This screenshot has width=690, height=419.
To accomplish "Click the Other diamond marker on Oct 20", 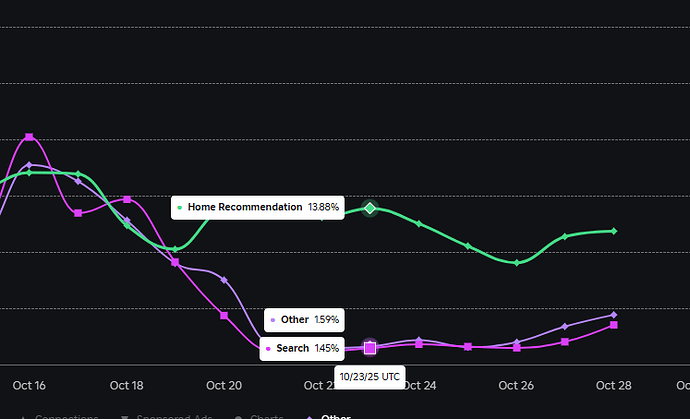I will point(224,280).
